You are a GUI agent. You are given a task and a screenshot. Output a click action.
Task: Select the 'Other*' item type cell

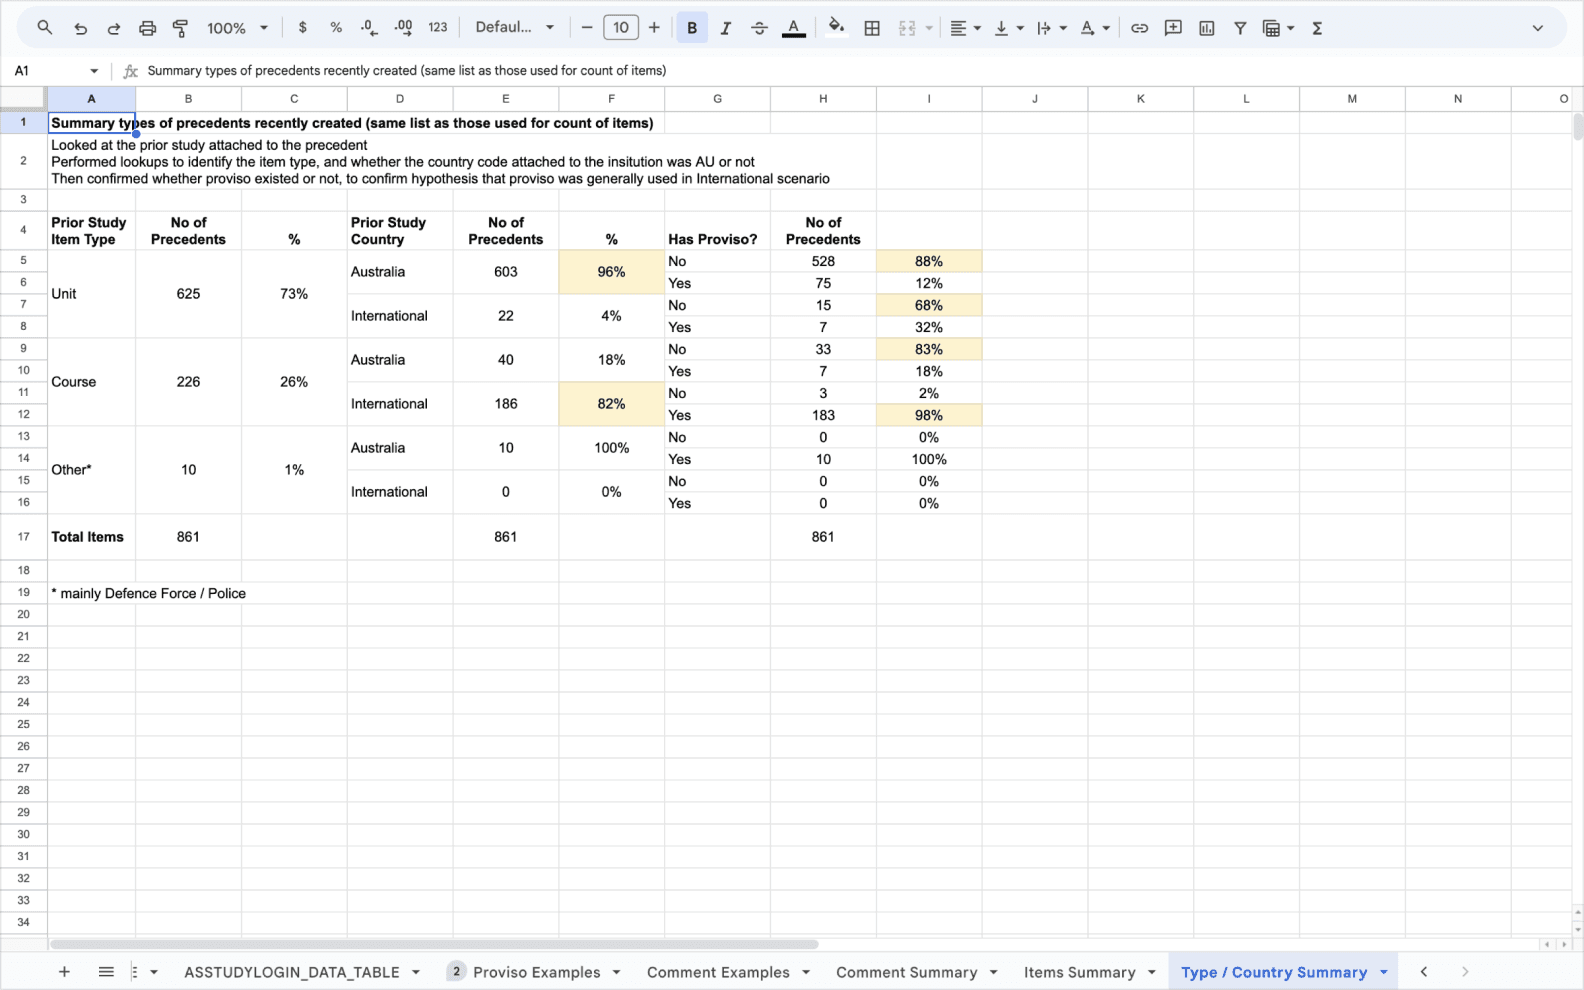[91, 470]
